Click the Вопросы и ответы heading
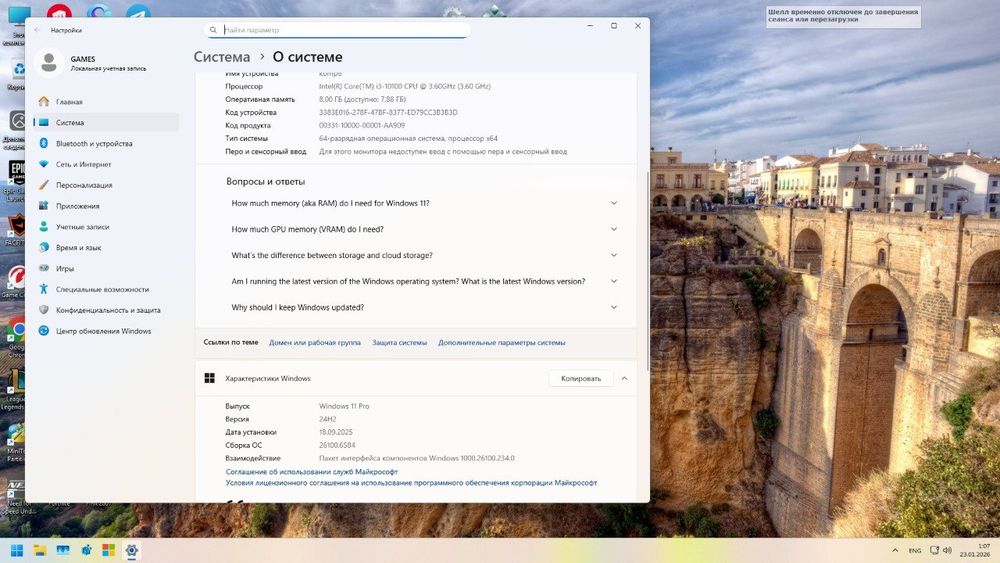 (x=265, y=182)
